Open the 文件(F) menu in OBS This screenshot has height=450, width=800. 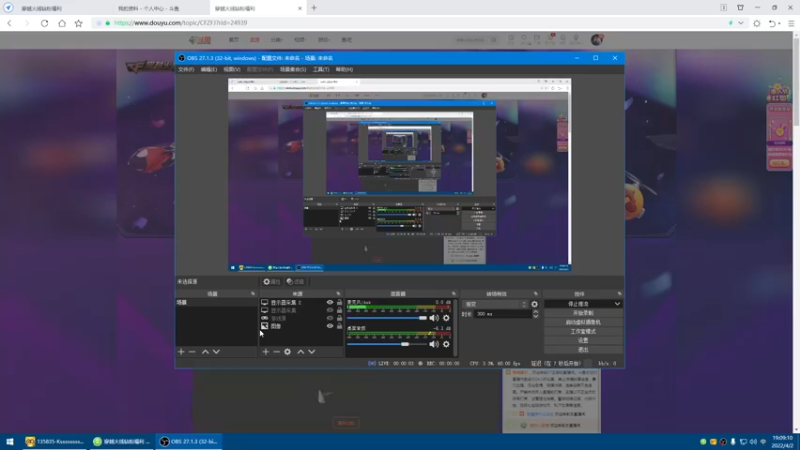pos(186,69)
